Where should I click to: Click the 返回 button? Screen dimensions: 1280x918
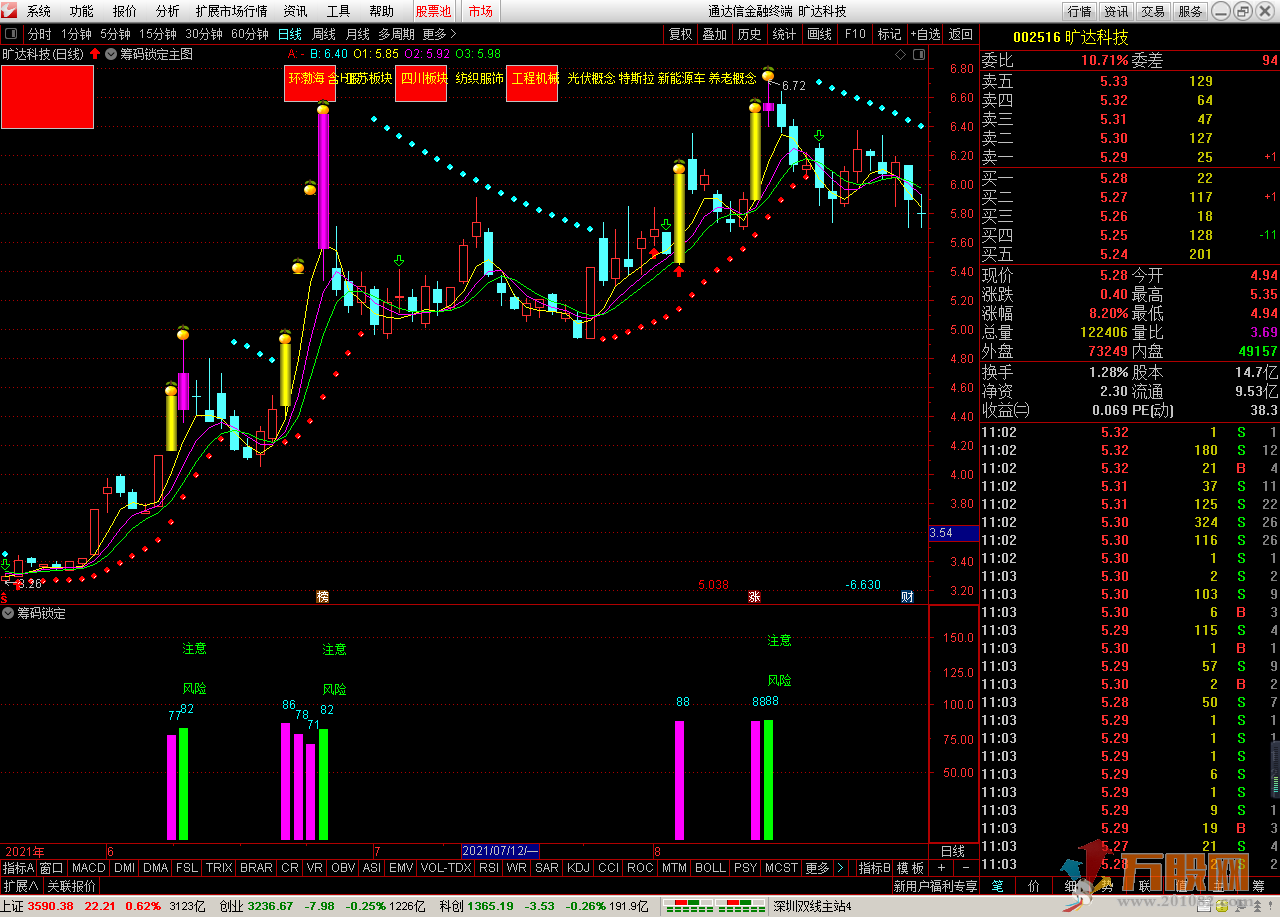tap(960, 34)
